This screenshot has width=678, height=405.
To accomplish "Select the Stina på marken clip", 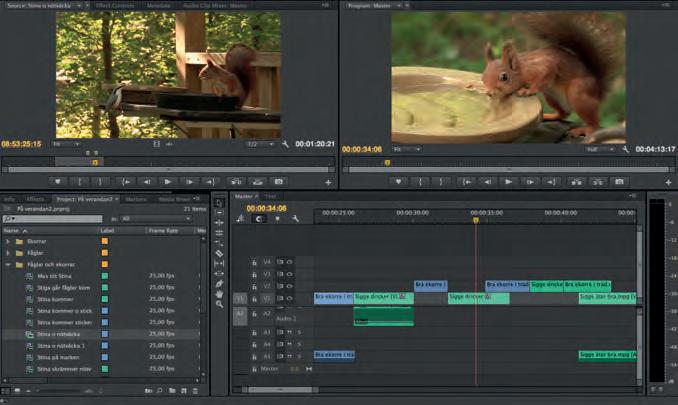I will (58, 357).
